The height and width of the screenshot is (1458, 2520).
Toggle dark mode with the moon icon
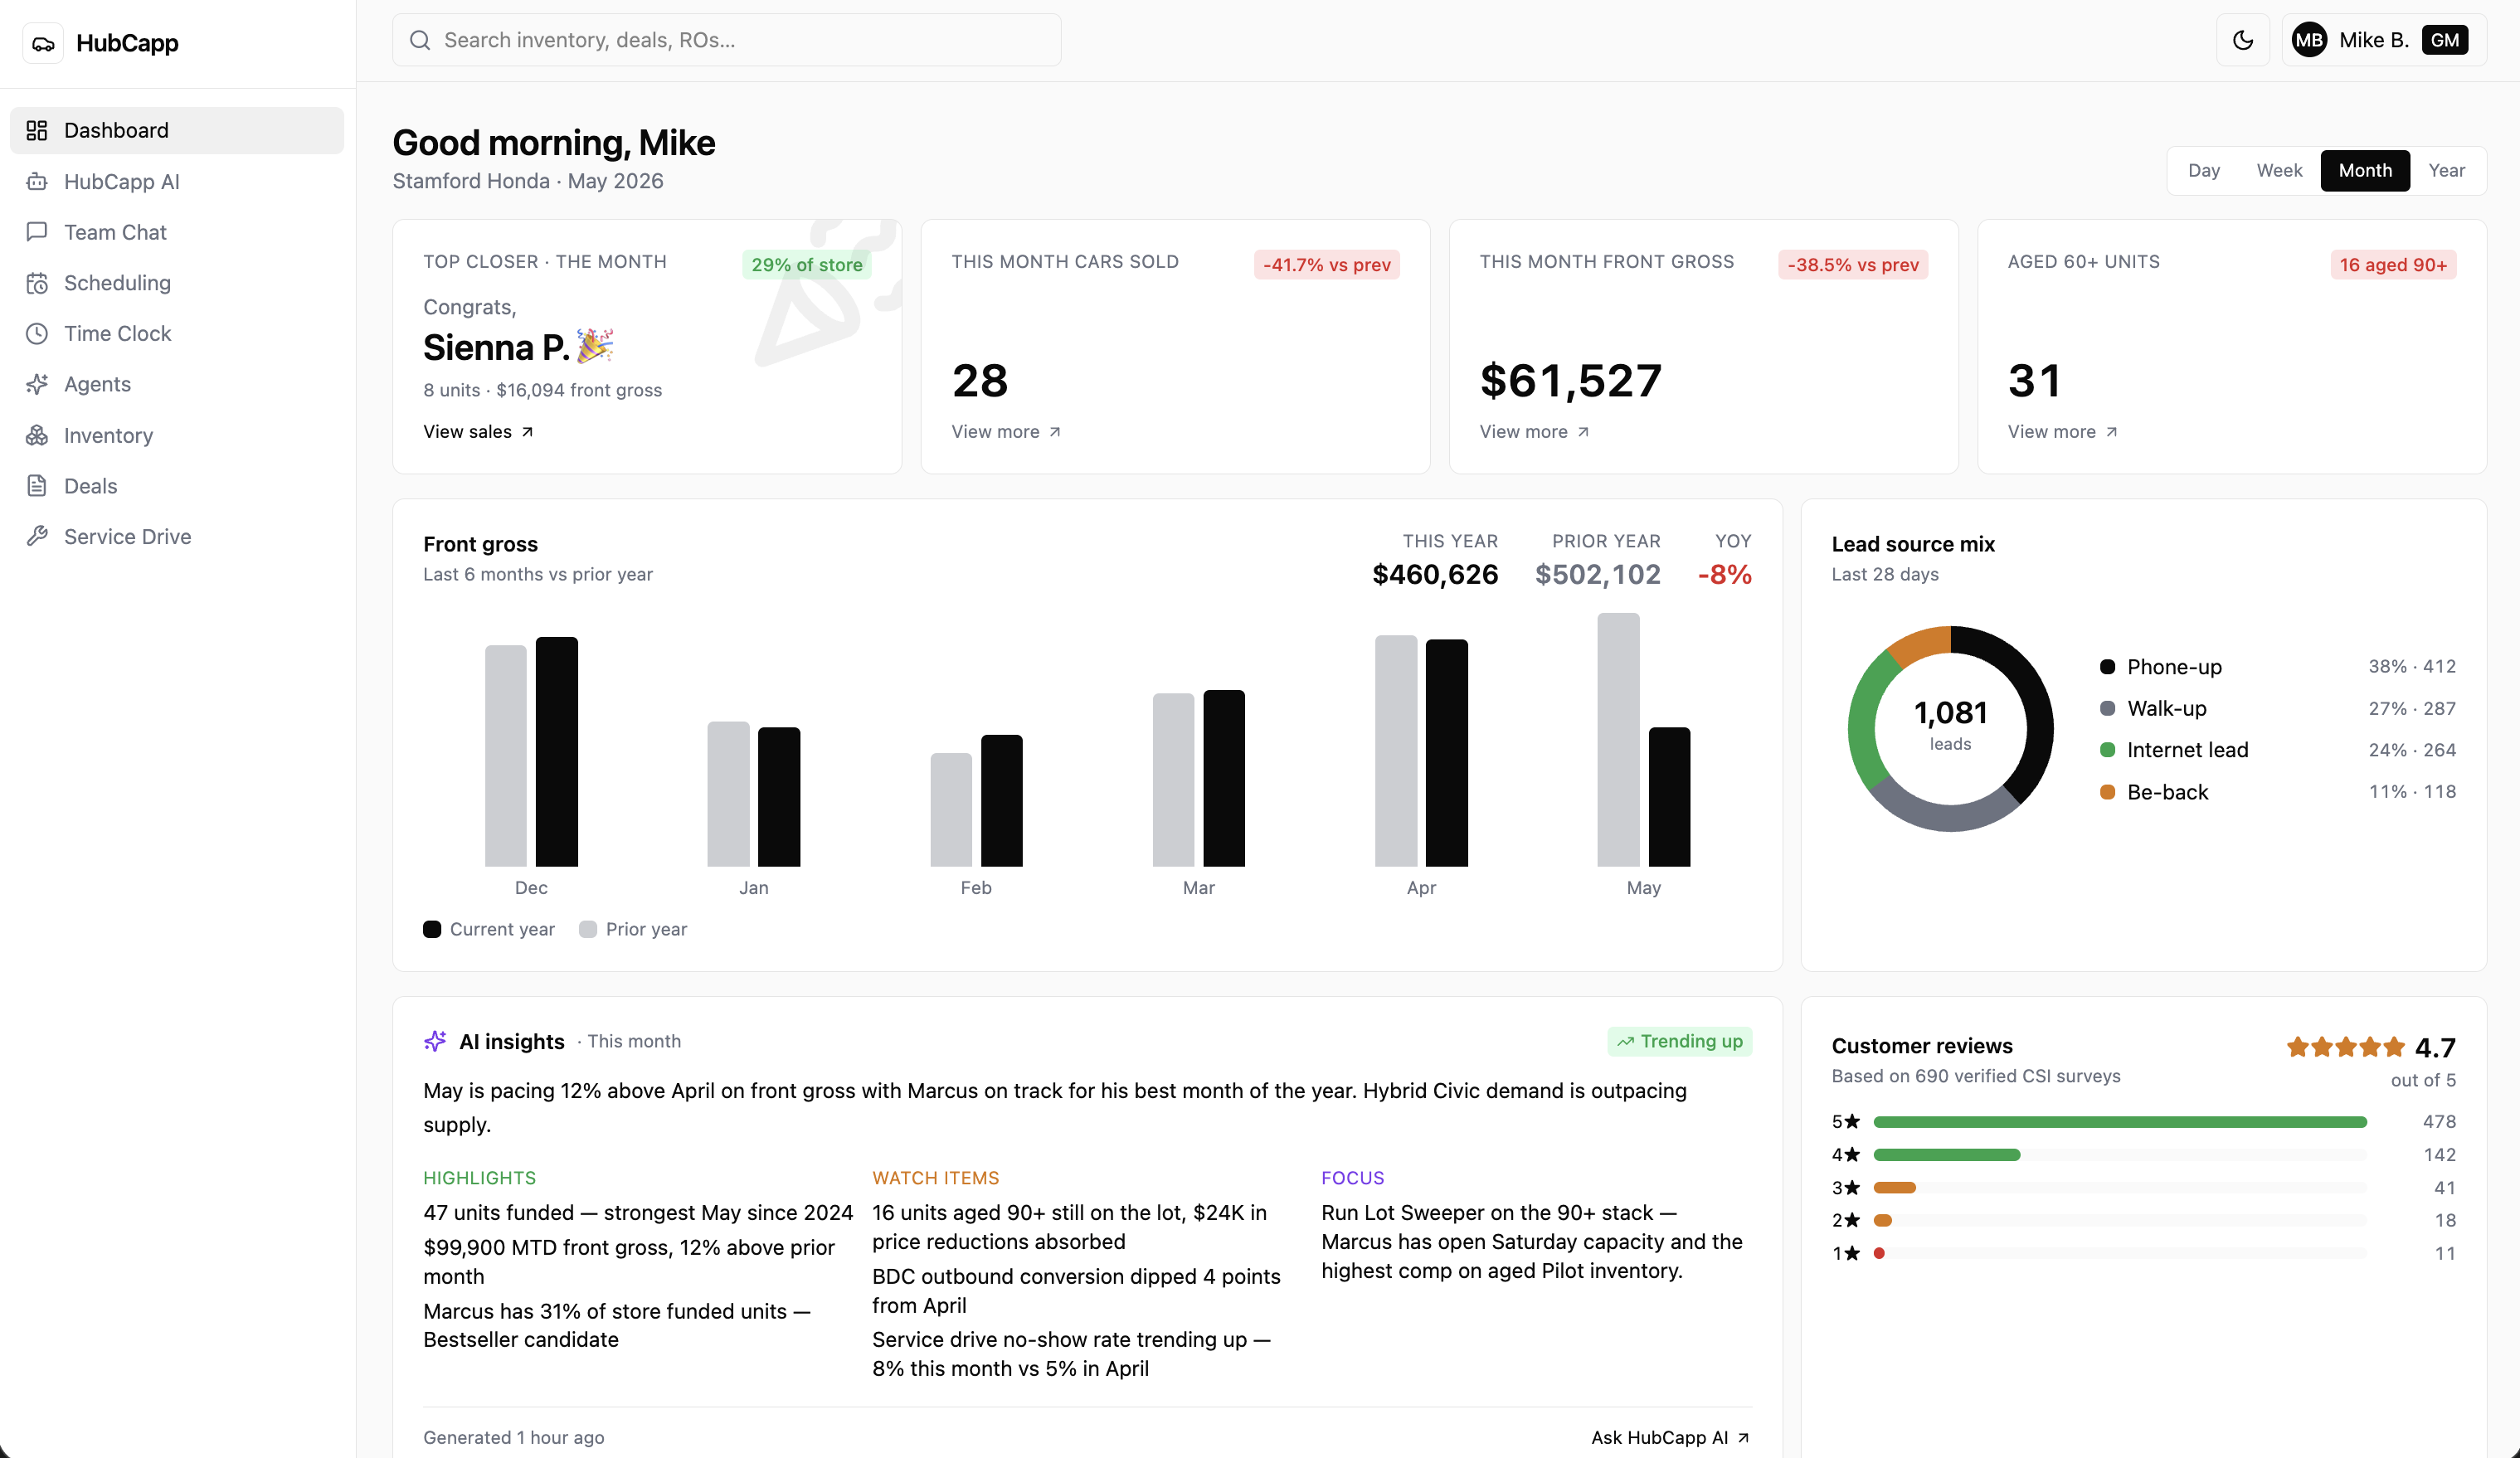point(2243,40)
